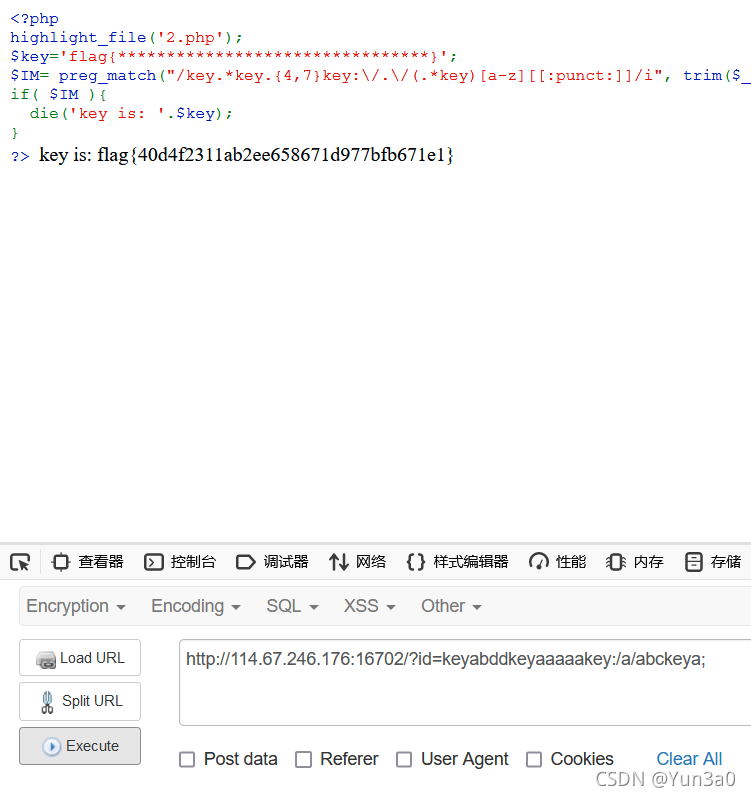
Task: Switch to the 网络 network tab
Action: tap(357, 562)
